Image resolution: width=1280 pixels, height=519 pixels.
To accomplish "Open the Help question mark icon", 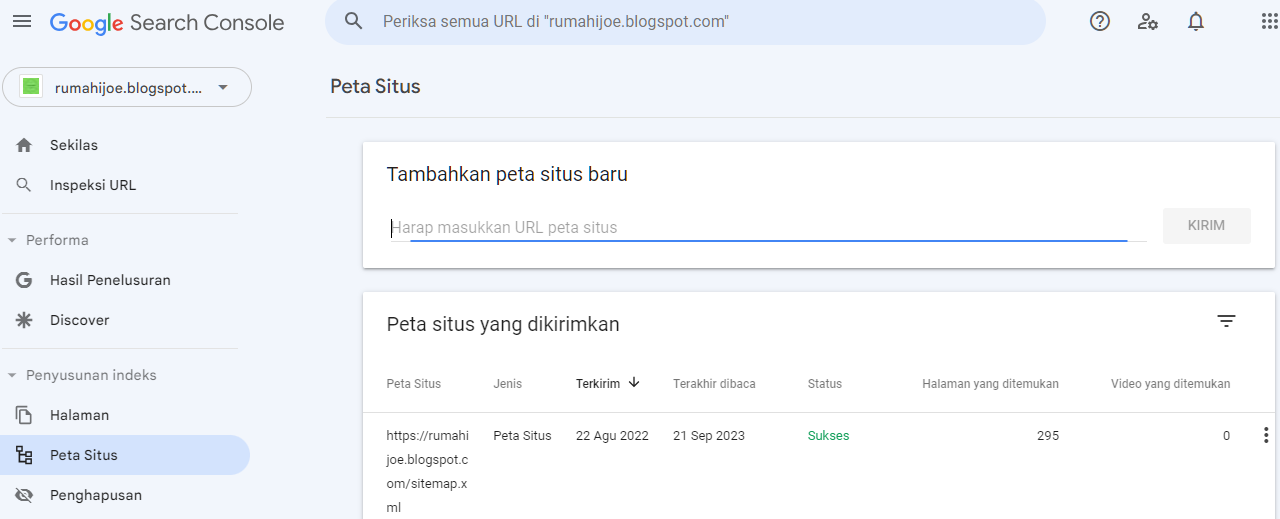I will point(1100,21).
